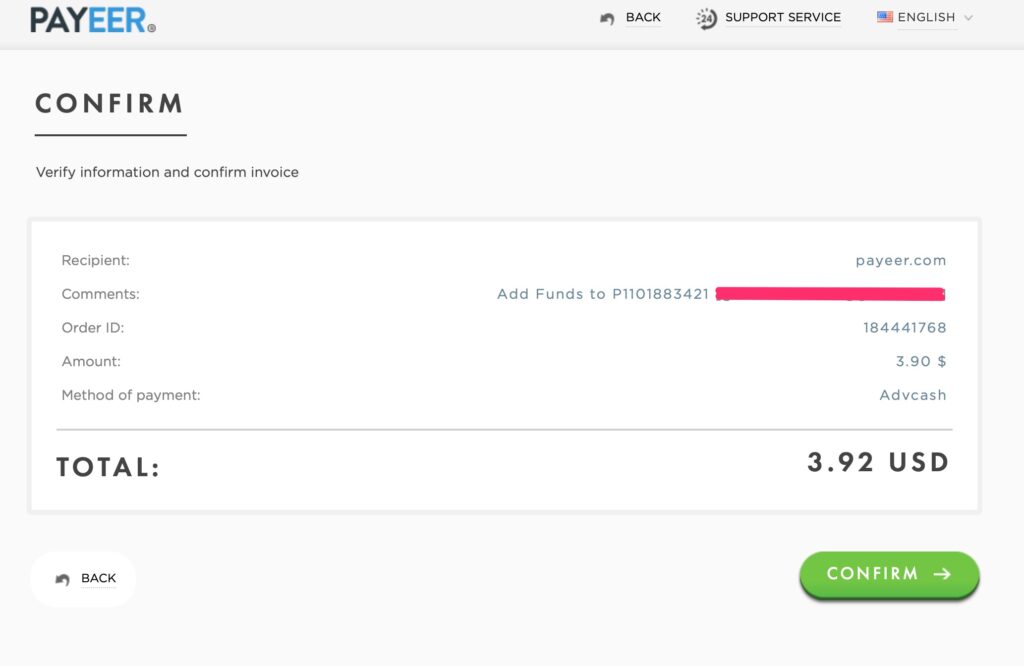Click the US flag icon
Image resolution: width=1024 pixels, height=666 pixels.
coord(885,17)
